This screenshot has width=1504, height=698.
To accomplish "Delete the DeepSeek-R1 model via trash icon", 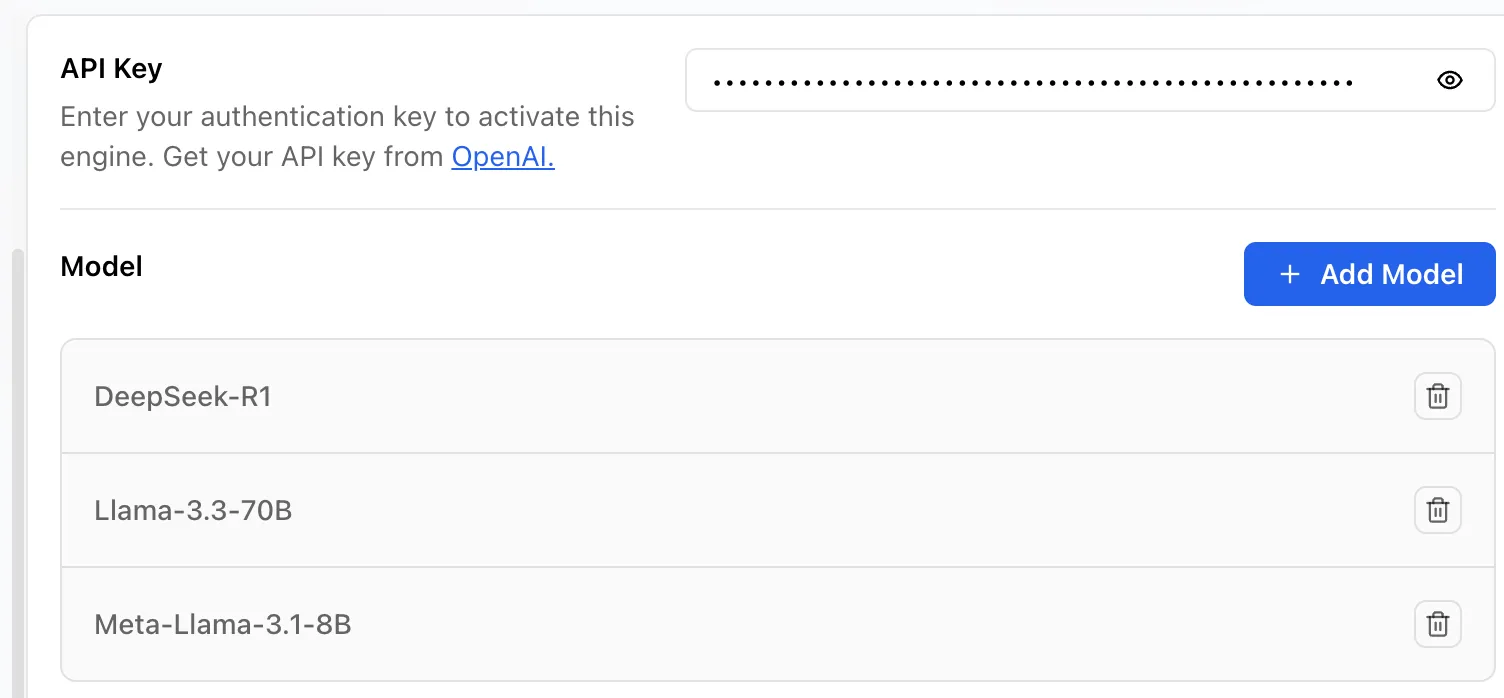I will pos(1437,396).
